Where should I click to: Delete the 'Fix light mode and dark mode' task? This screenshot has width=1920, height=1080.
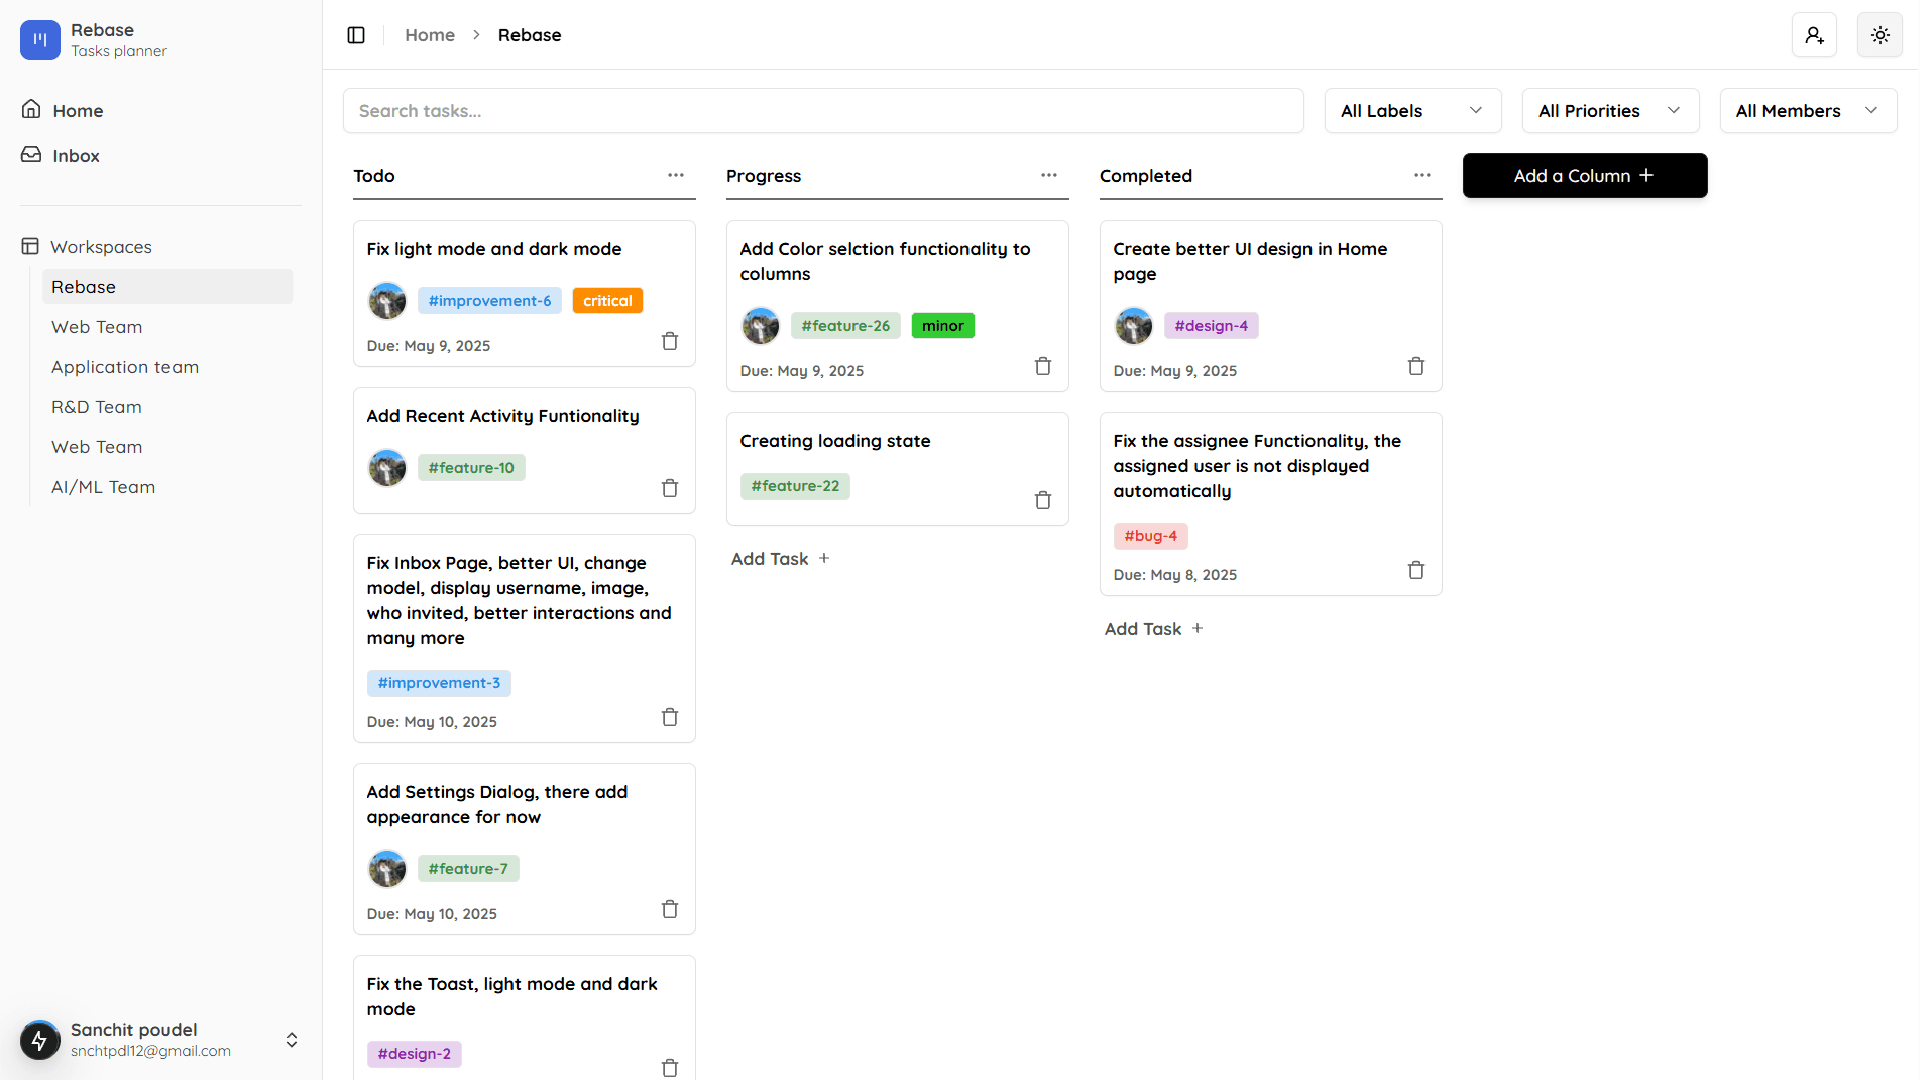pos(670,341)
